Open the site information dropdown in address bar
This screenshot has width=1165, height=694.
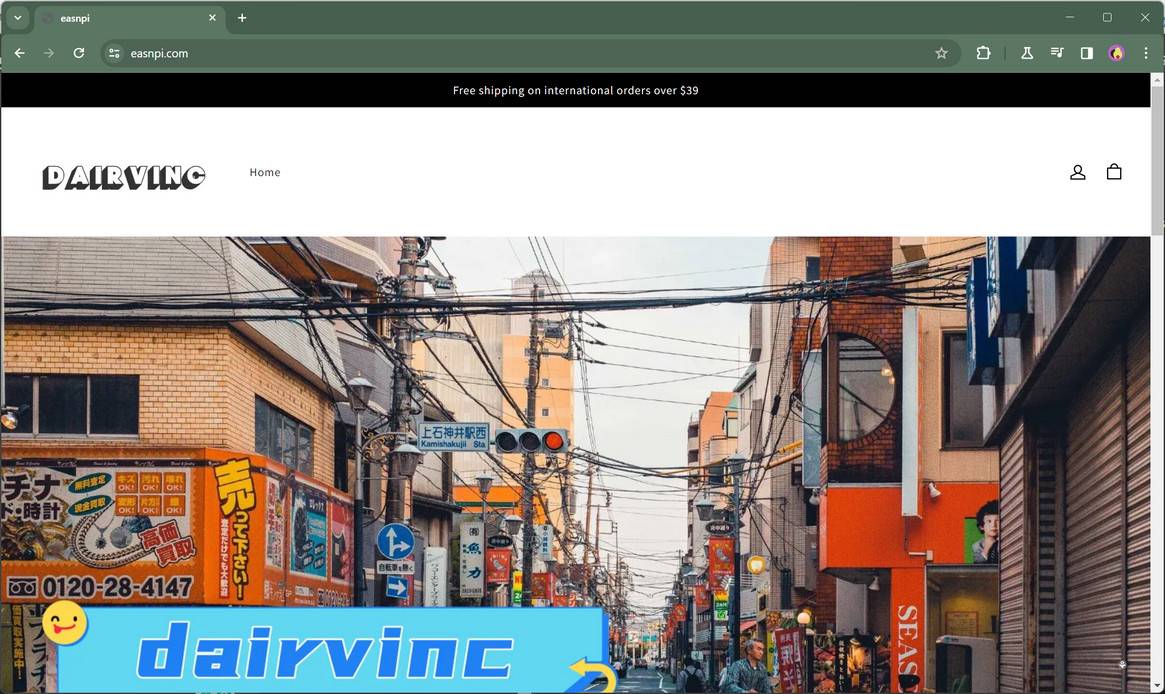(x=114, y=53)
